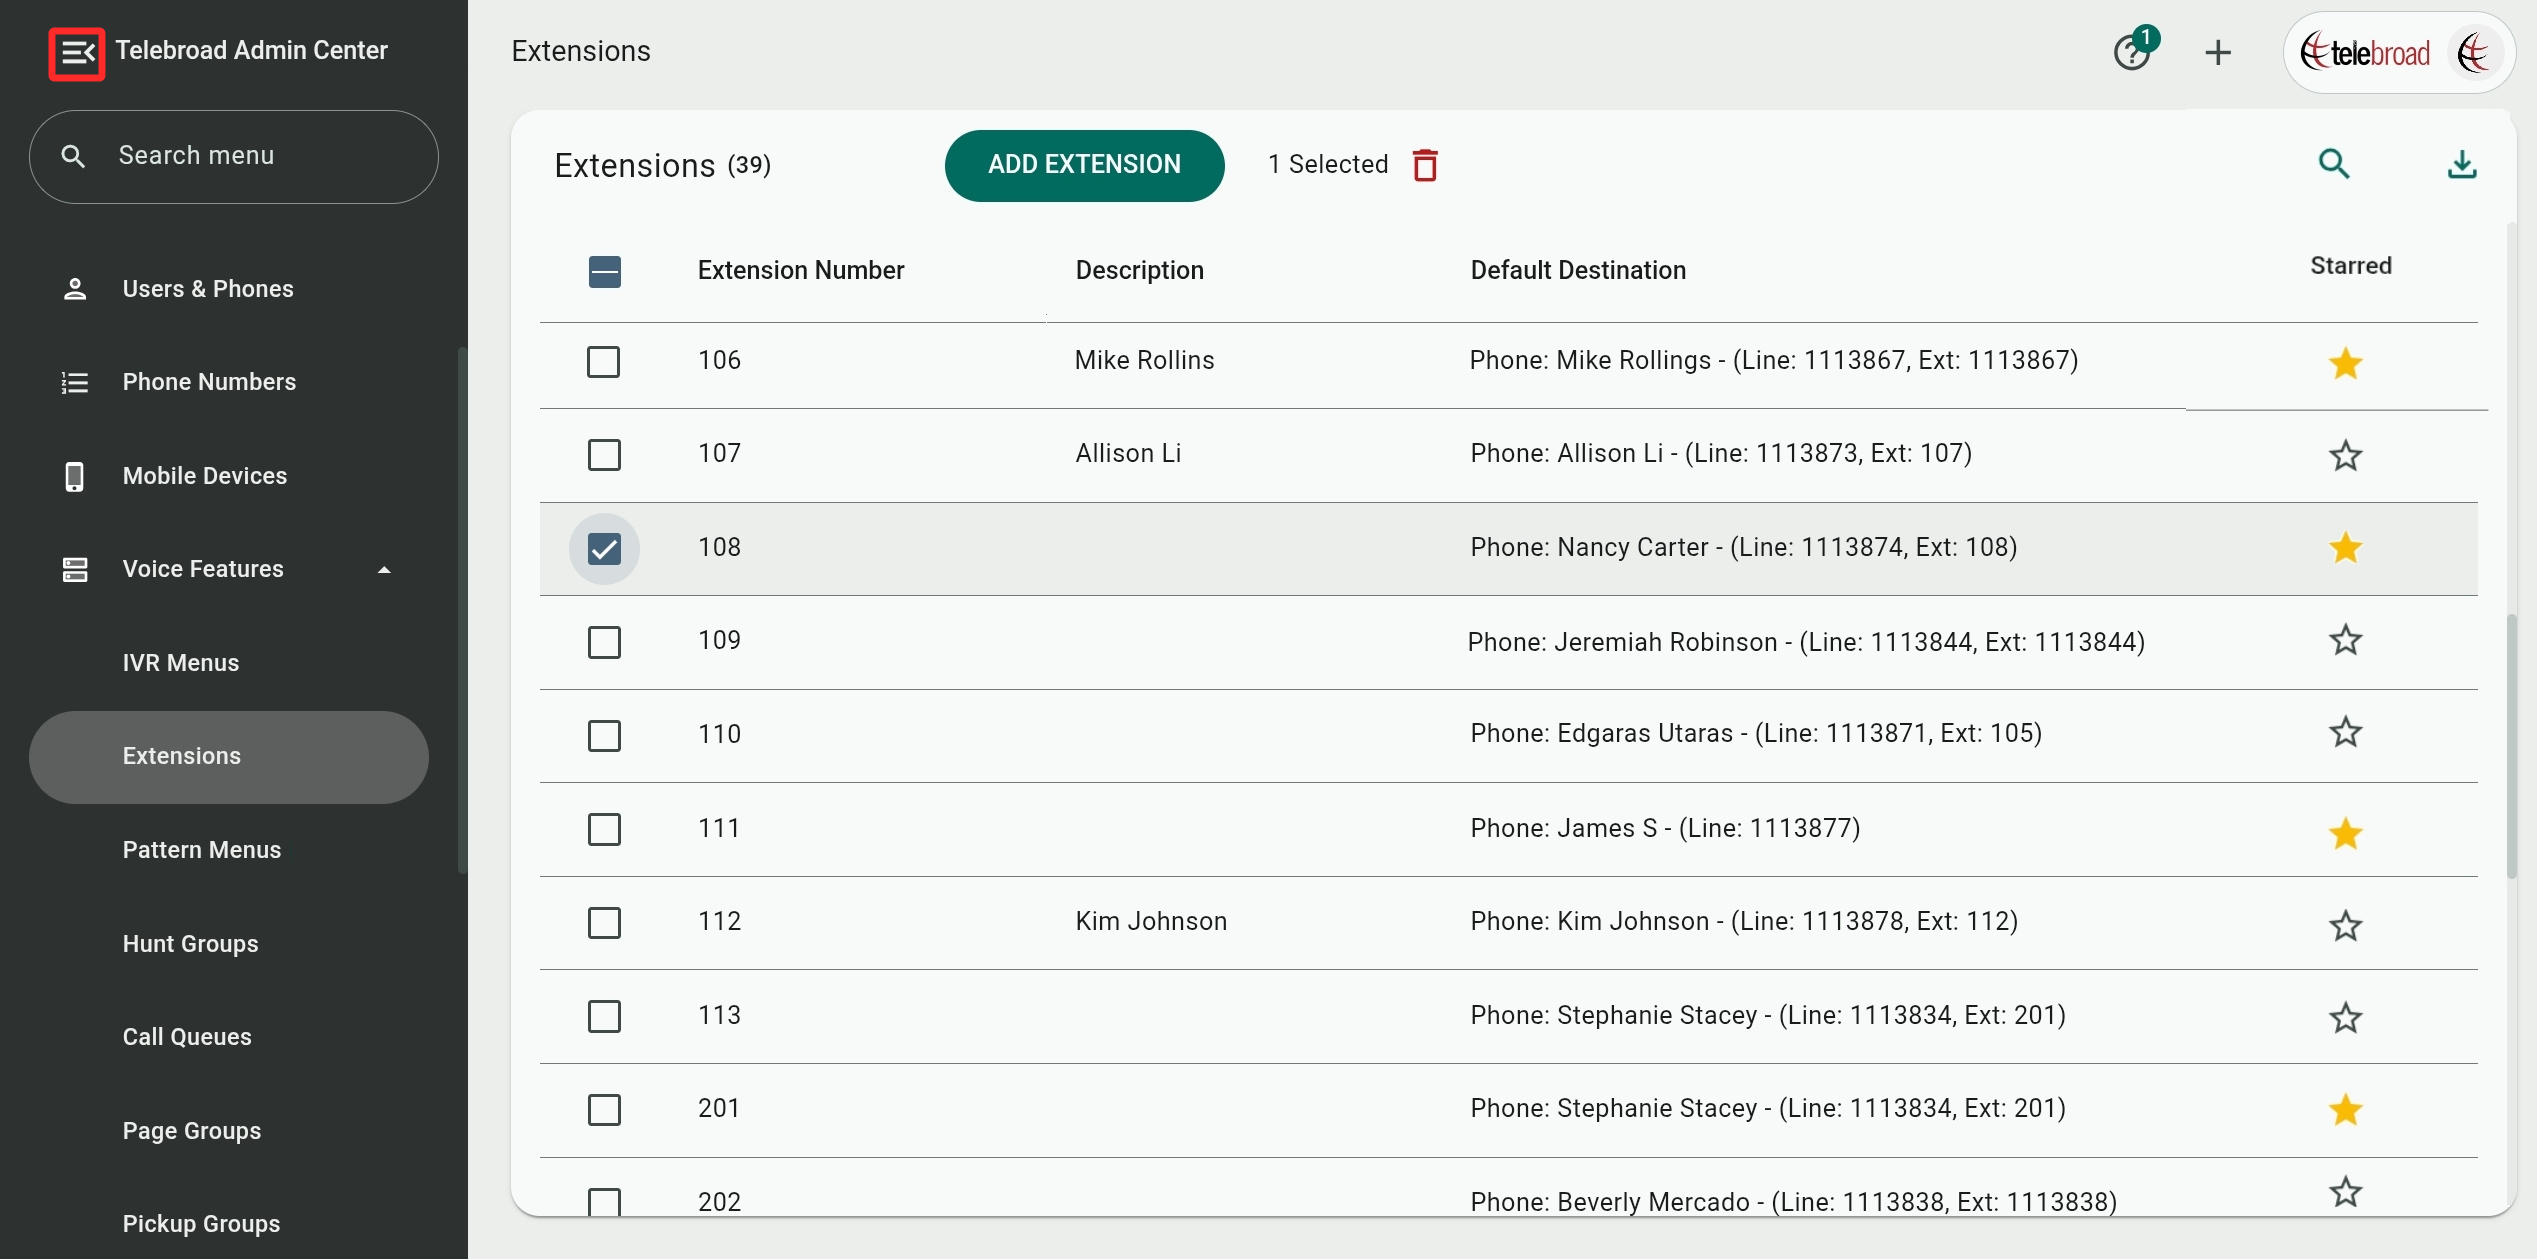Click the plus icon in the header
Image resolution: width=2537 pixels, height=1259 pixels.
tap(2217, 52)
